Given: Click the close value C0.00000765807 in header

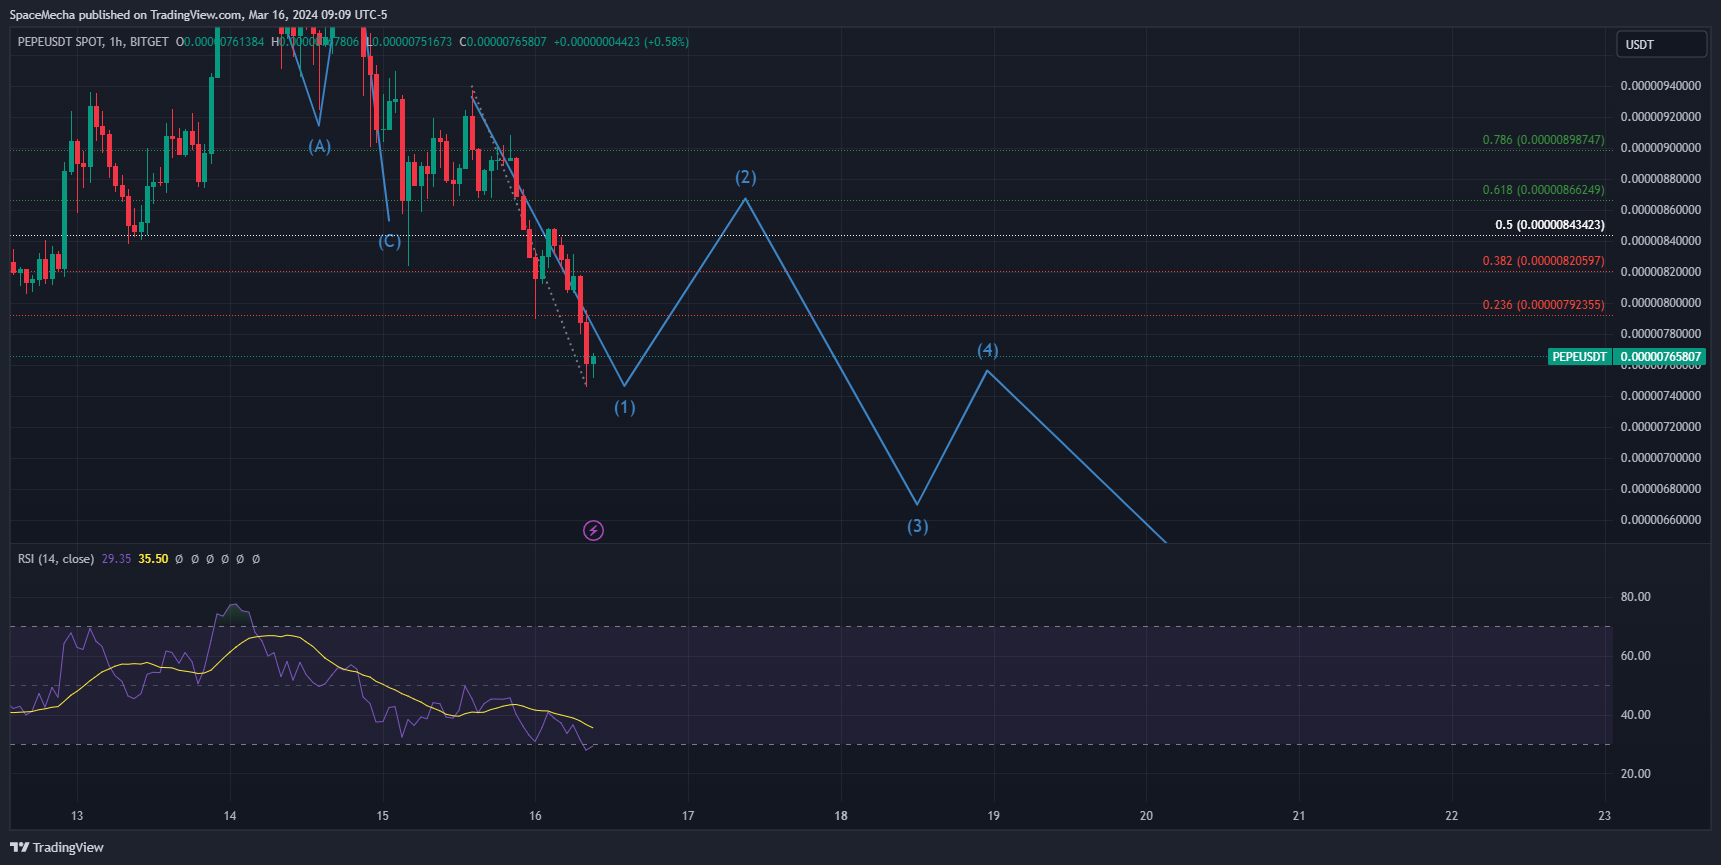Looking at the screenshot, I should click(x=503, y=42).
